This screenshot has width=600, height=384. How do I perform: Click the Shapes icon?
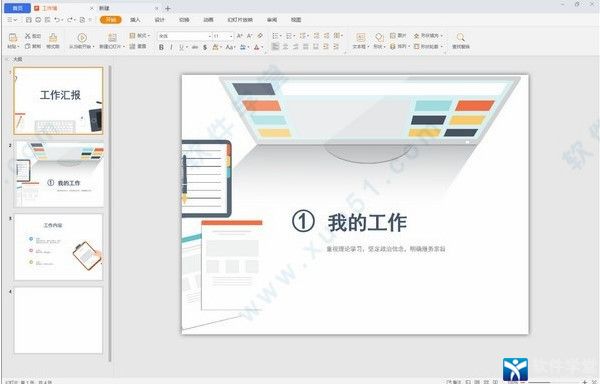[379, 37]
